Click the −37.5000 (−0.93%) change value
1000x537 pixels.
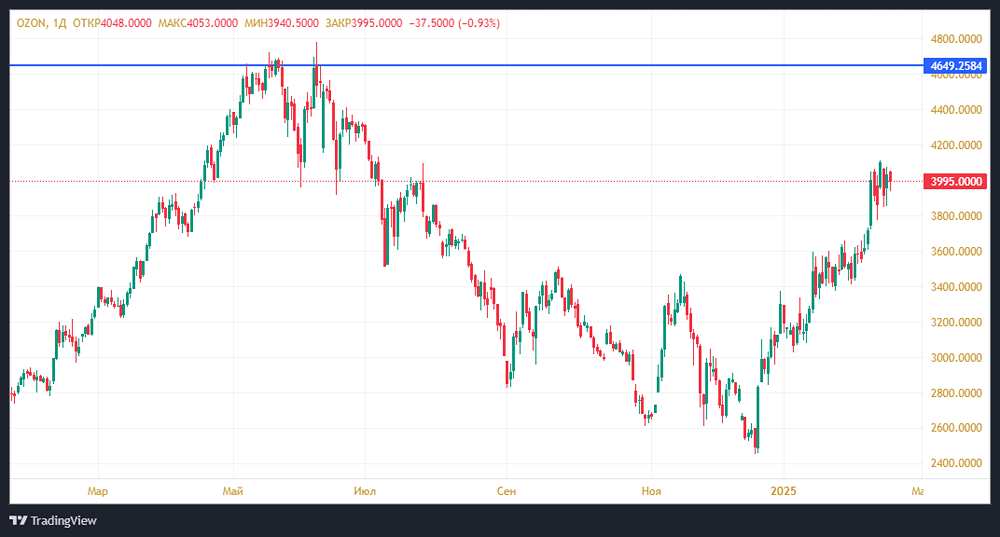[x=455, y=22]
